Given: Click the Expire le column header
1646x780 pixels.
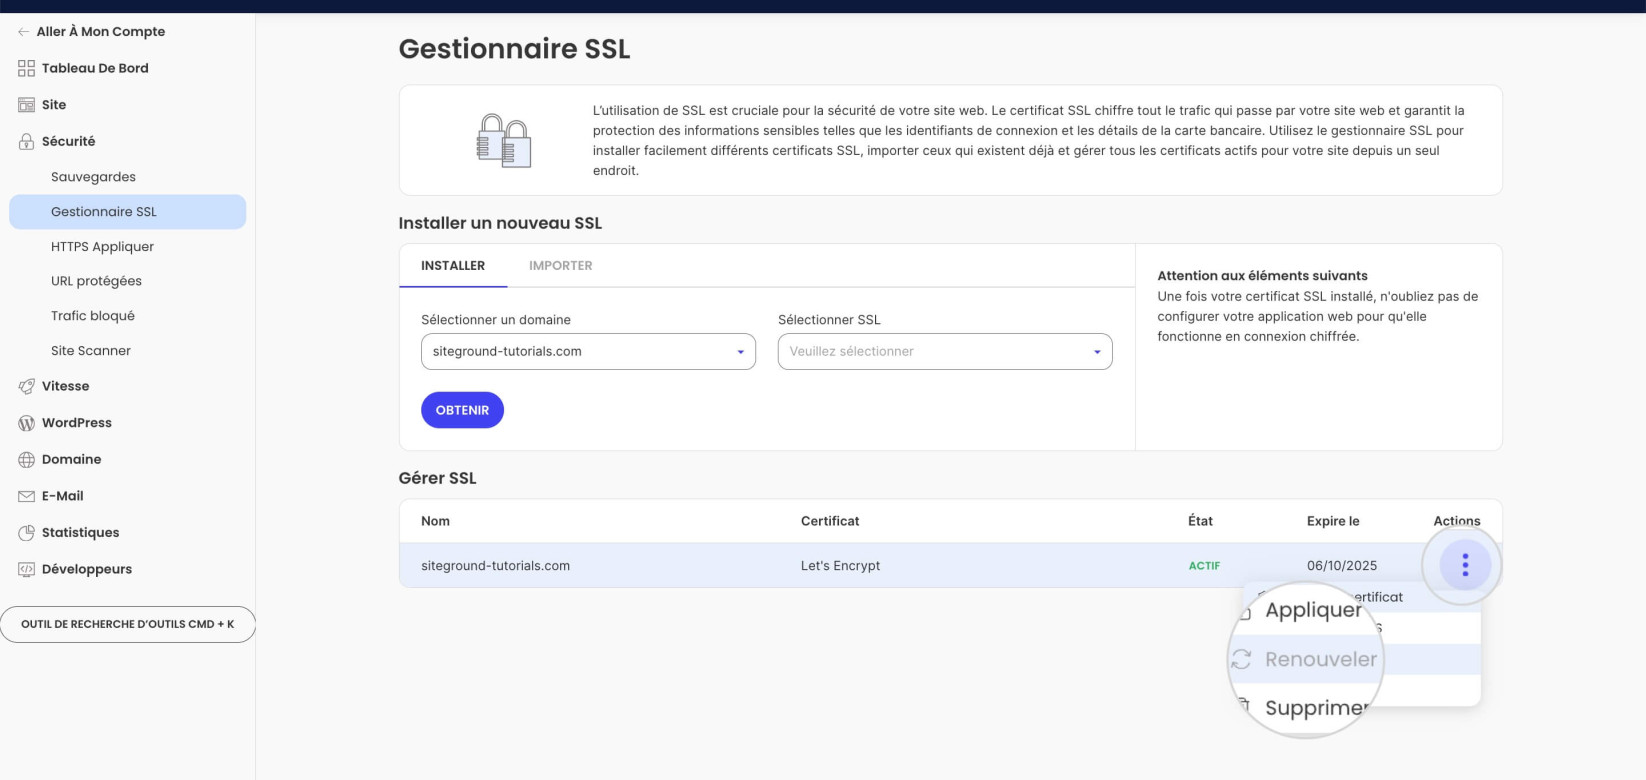Looking at the screenshot, I should coord(1333,521).
